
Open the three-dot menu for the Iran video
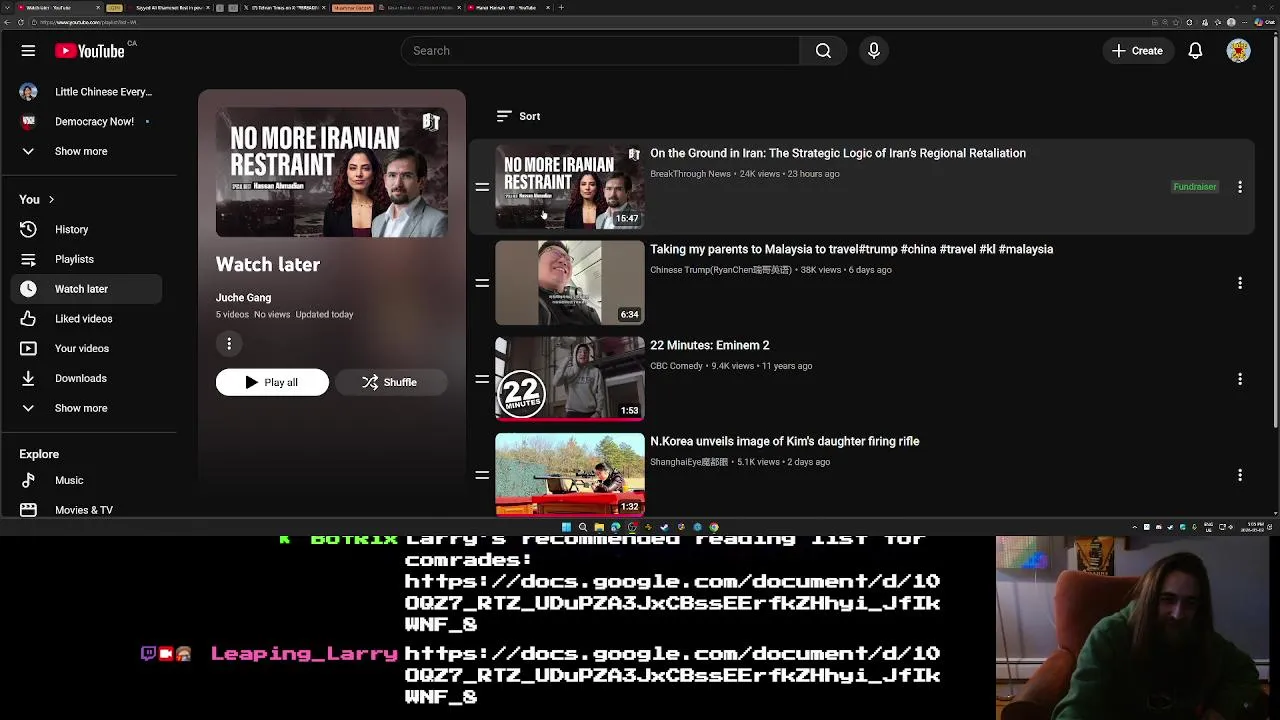[x=1240, y=187]
